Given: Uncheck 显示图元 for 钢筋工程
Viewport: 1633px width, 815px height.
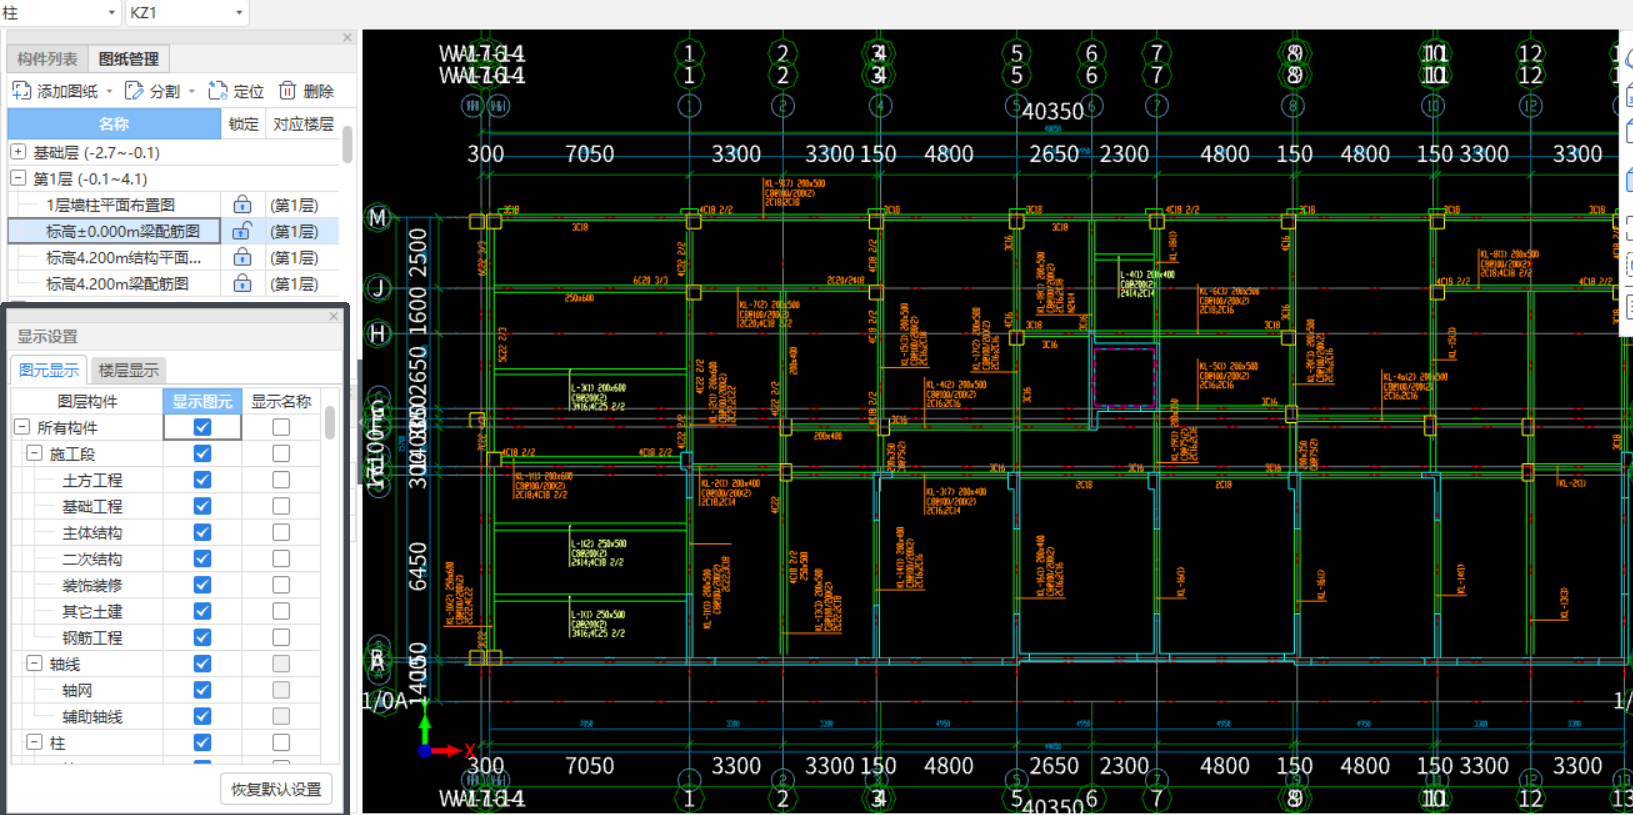Looking at the screenshot, I should click(202, 637).
